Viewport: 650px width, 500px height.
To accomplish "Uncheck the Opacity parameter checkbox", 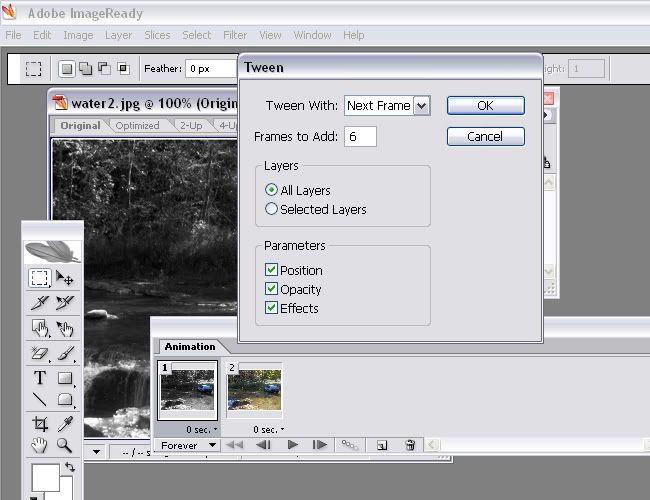I will pos(271,289).
